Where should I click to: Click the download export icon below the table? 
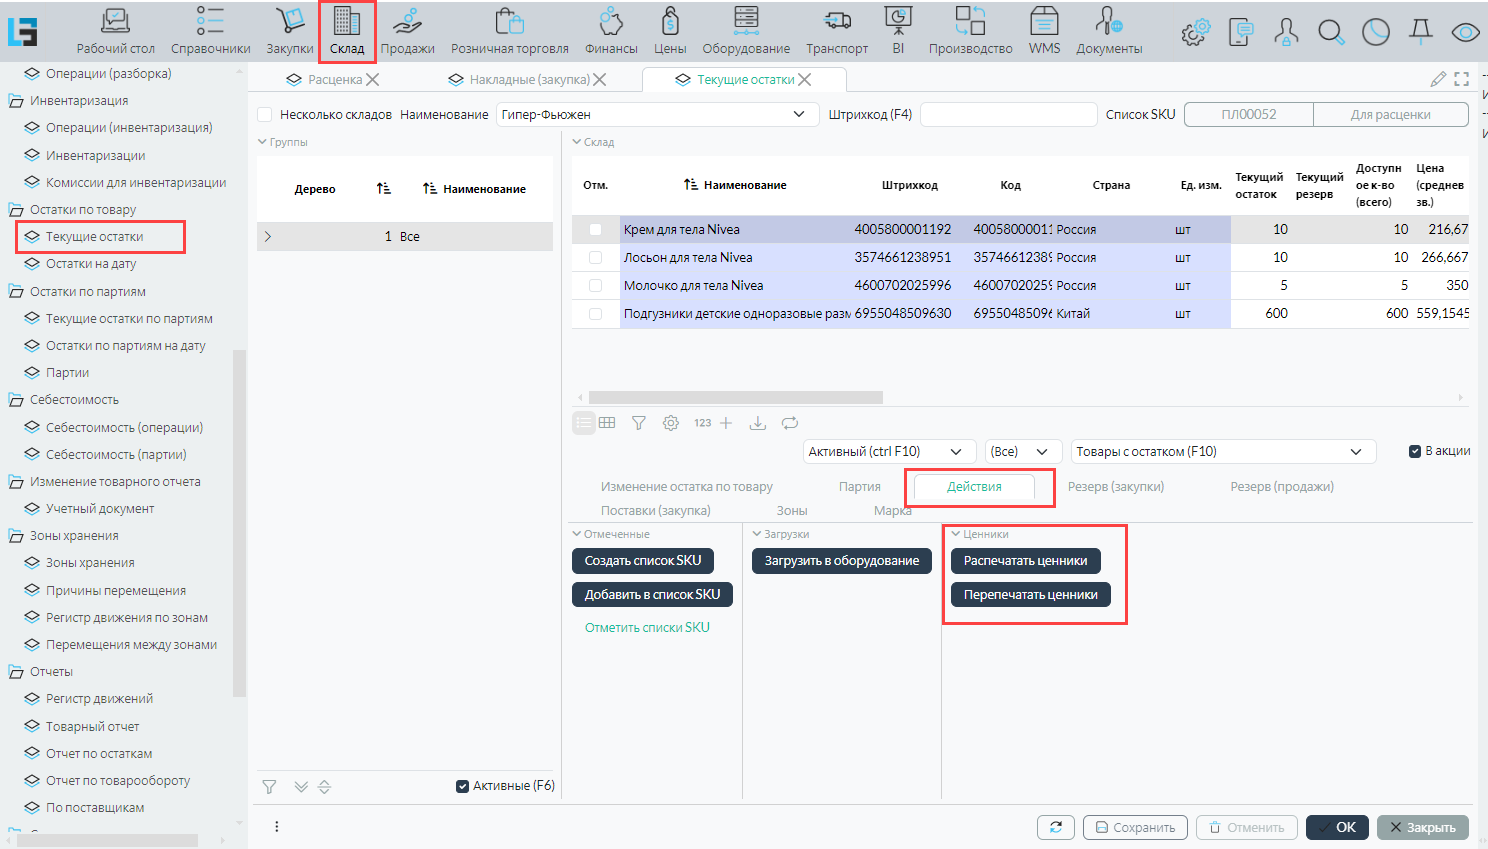(x=758, y=423)
